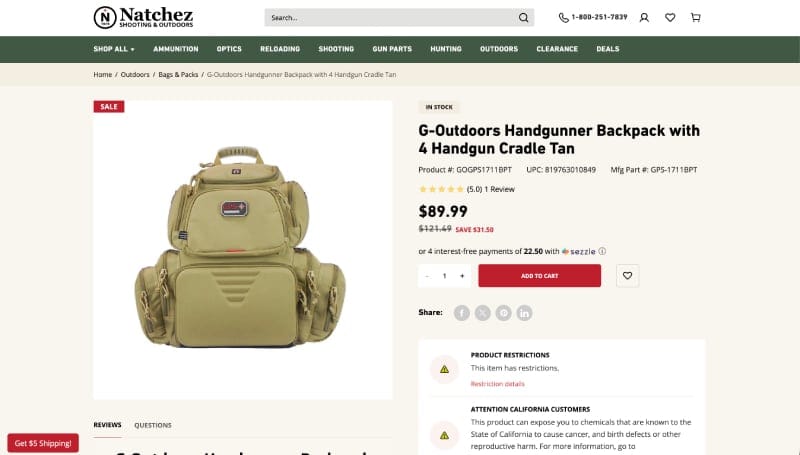800x455 pixels.
Task: Share product on Pinterest
Action: 504,313
